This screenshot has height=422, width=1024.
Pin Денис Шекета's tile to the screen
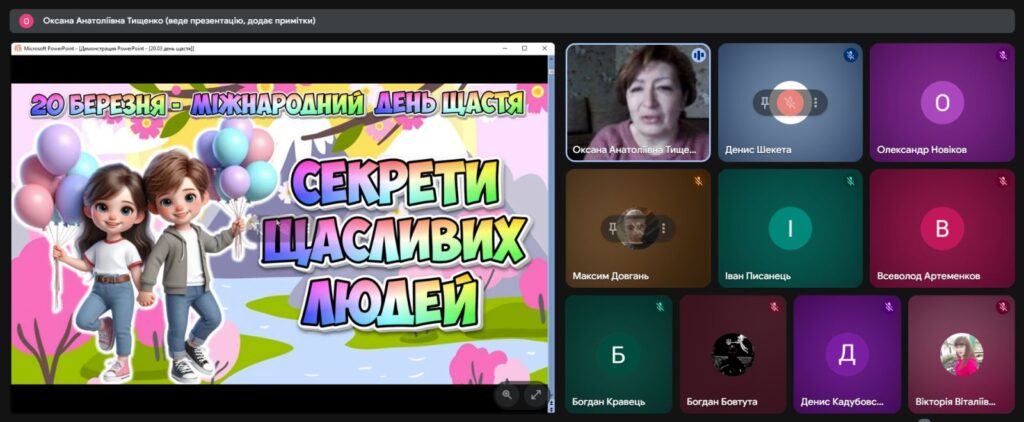tap(765, 102)
